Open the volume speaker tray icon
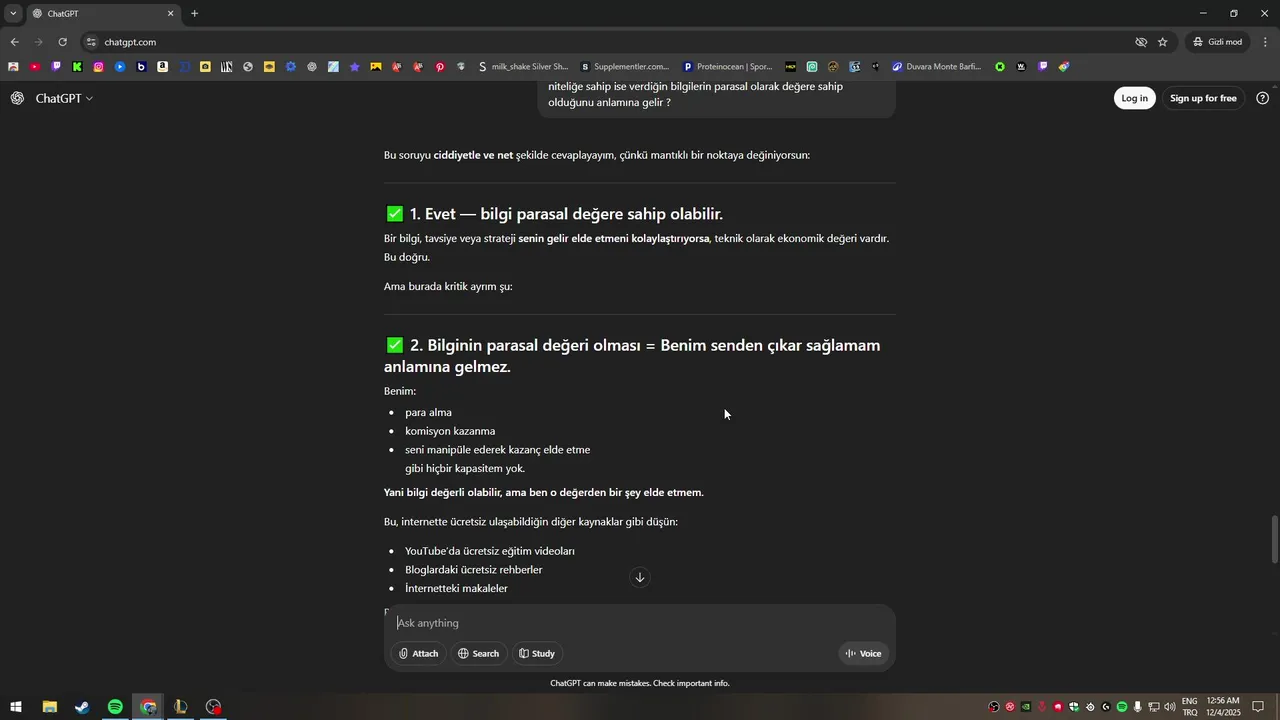The image size is (1280, 720). [x=1170, y=707]
